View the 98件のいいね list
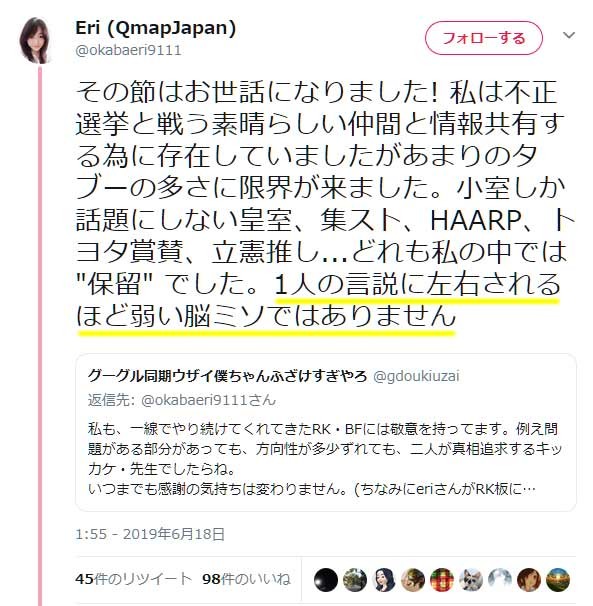The height and width of the screenshot is (606, 593). coord(246,579)
